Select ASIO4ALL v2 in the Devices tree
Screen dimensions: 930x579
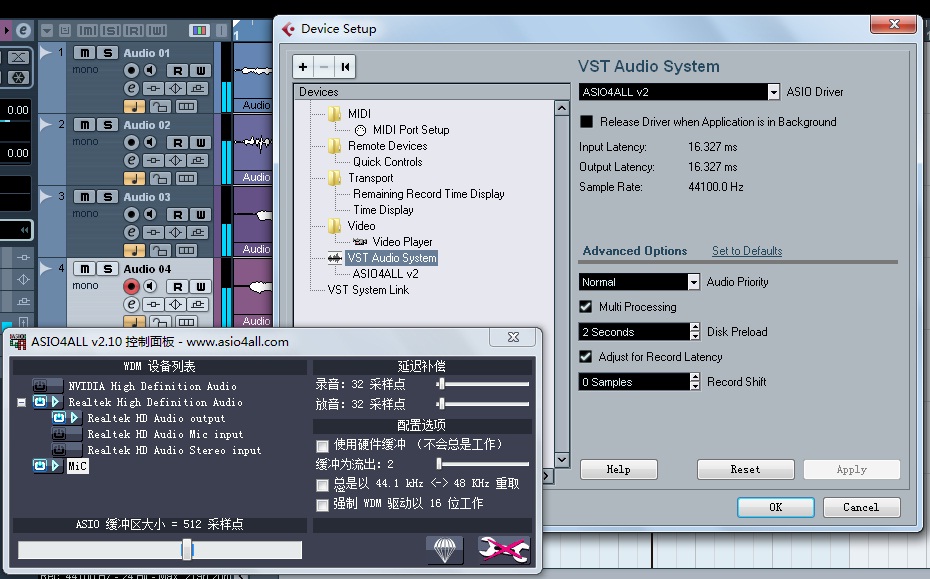click(386, 274)
